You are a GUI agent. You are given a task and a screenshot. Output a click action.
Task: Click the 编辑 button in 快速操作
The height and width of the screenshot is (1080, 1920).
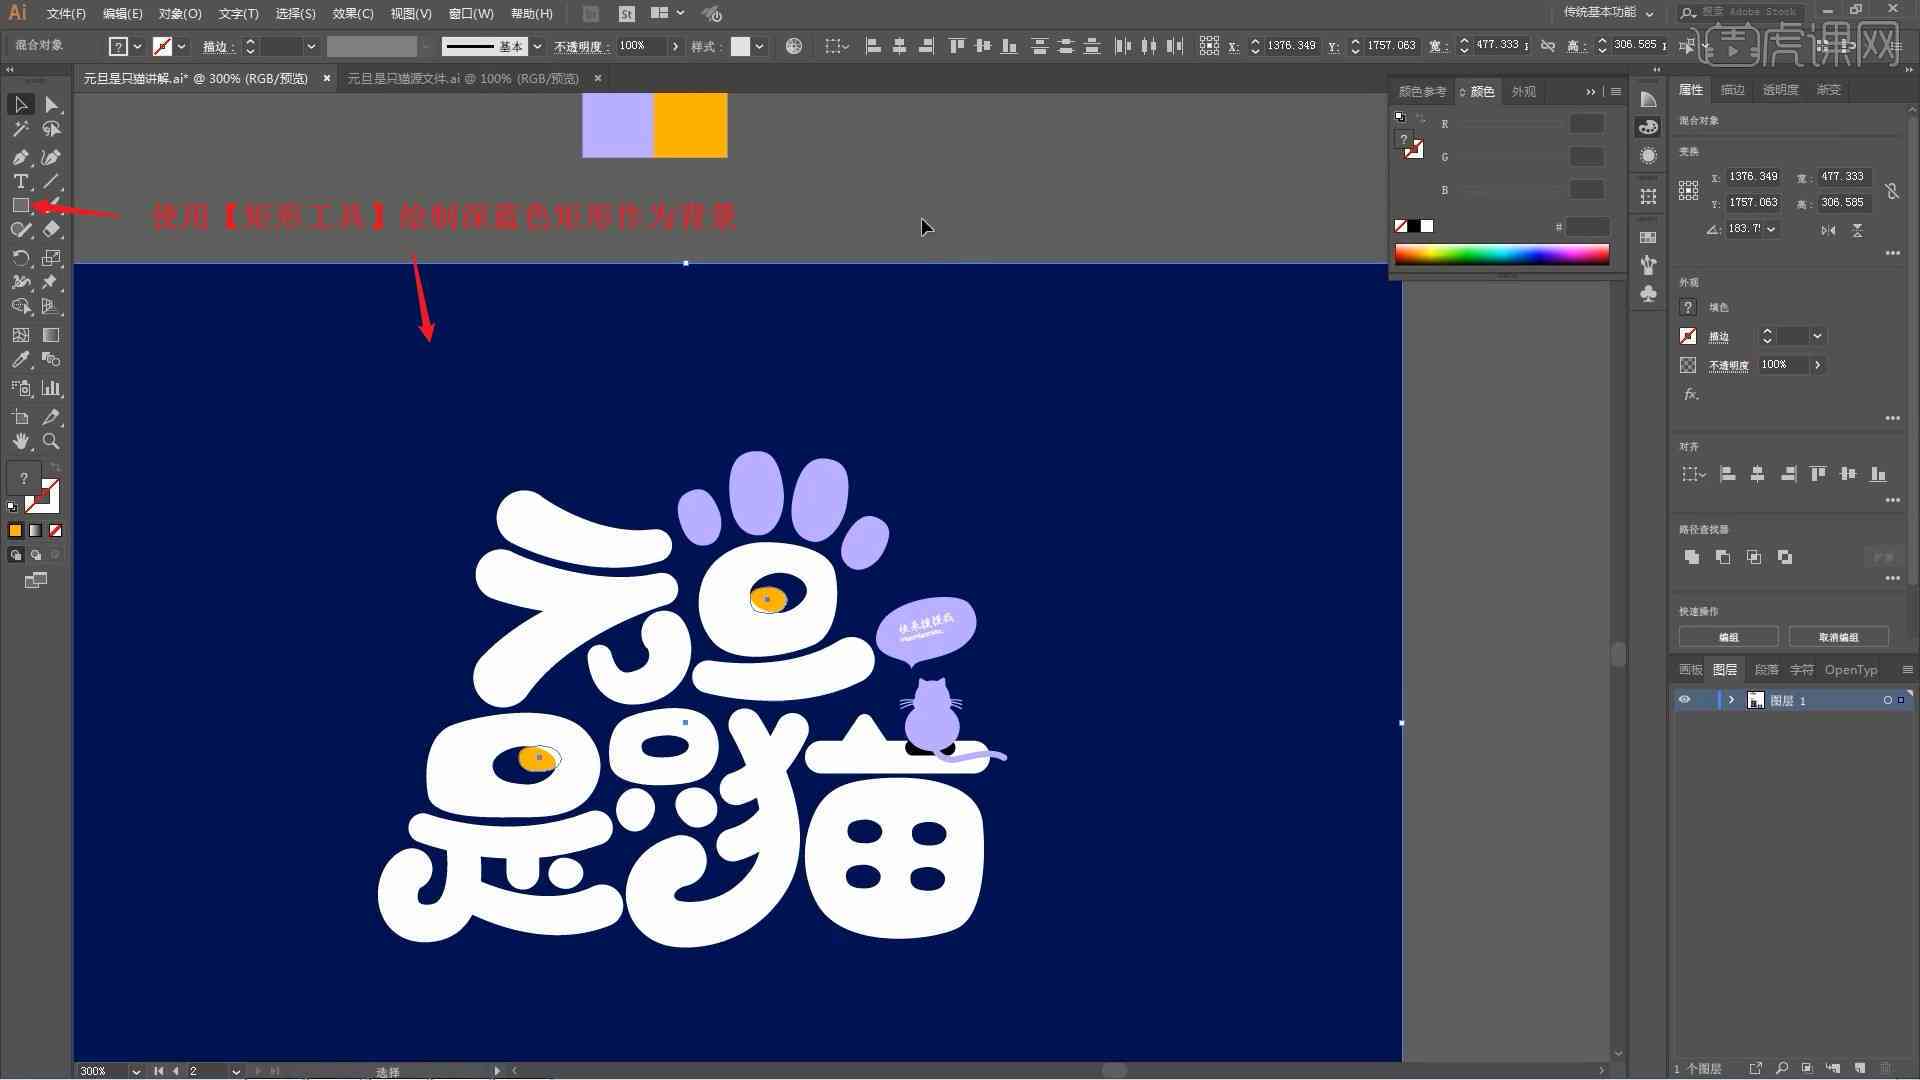[x=1731, y=637]
